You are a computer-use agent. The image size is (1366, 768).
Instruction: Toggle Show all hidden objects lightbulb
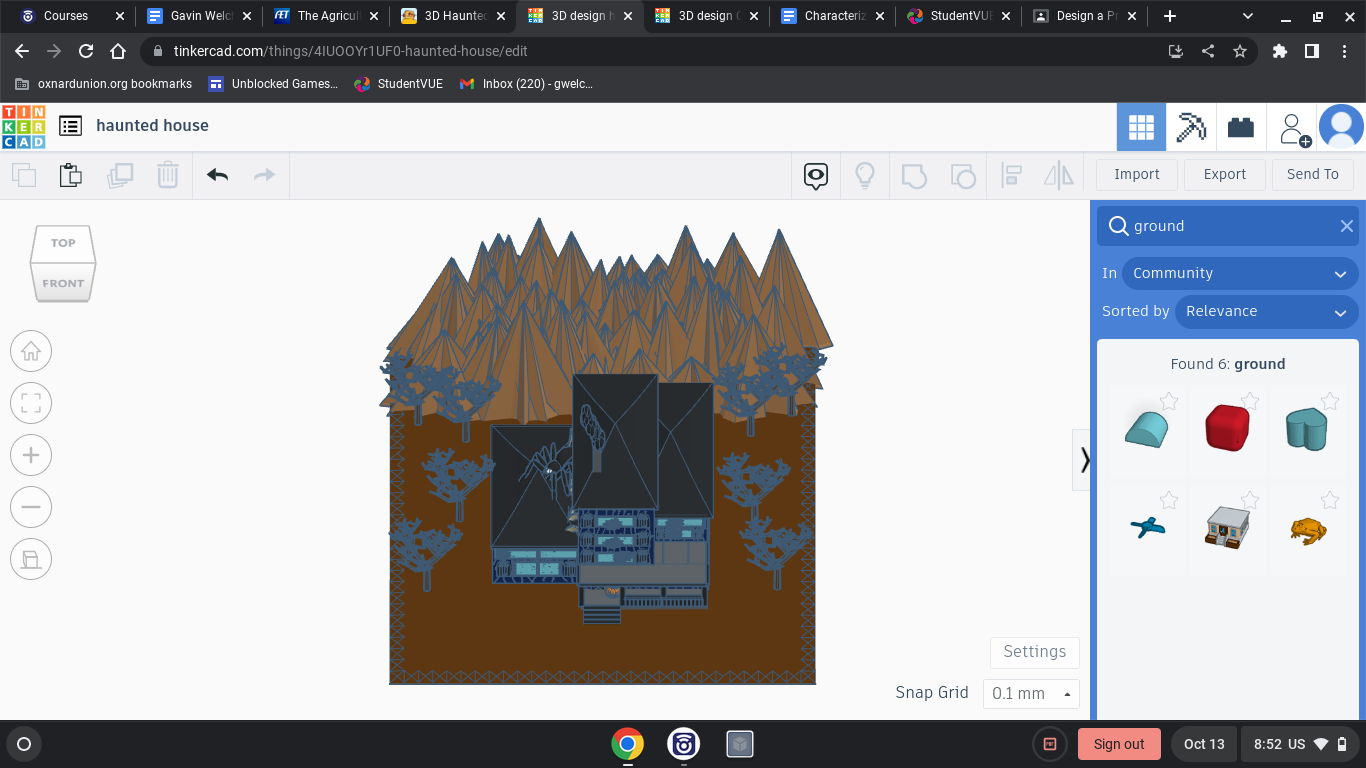(x=865, y=175)
